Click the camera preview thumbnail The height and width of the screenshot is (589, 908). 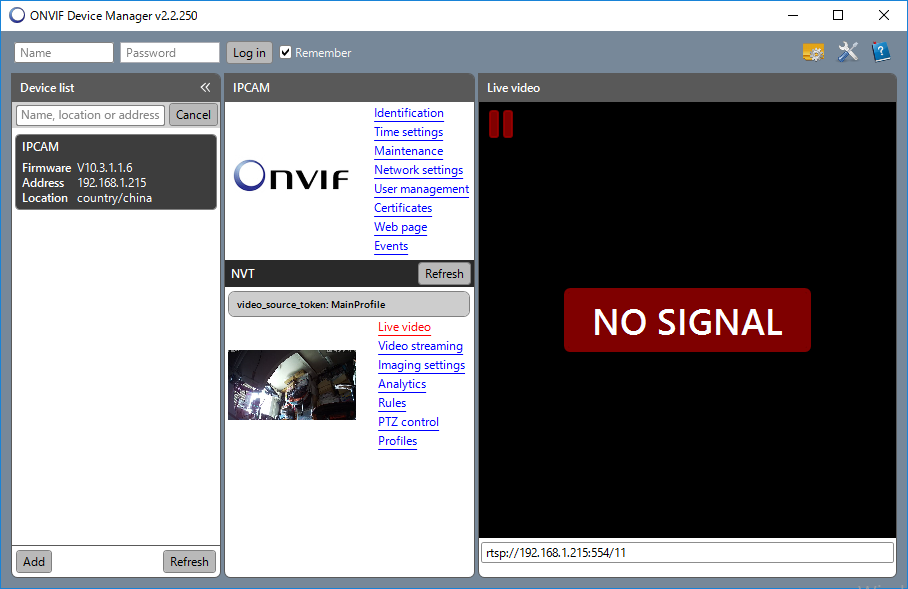pyautogui.click(x=292, y=385)
